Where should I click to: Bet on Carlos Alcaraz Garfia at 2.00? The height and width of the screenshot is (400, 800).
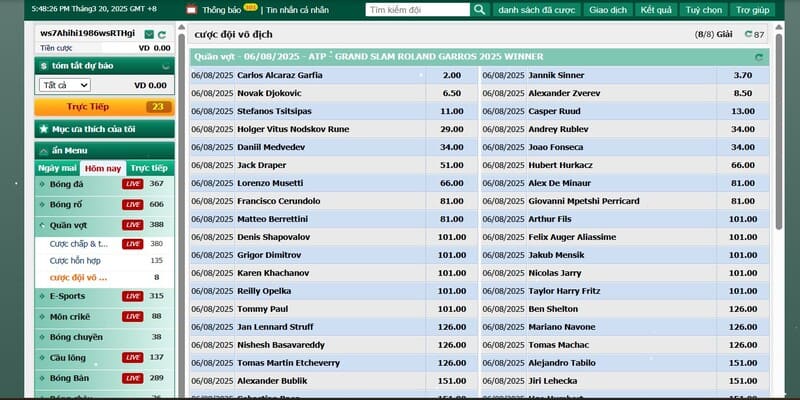tap(452, 76)
